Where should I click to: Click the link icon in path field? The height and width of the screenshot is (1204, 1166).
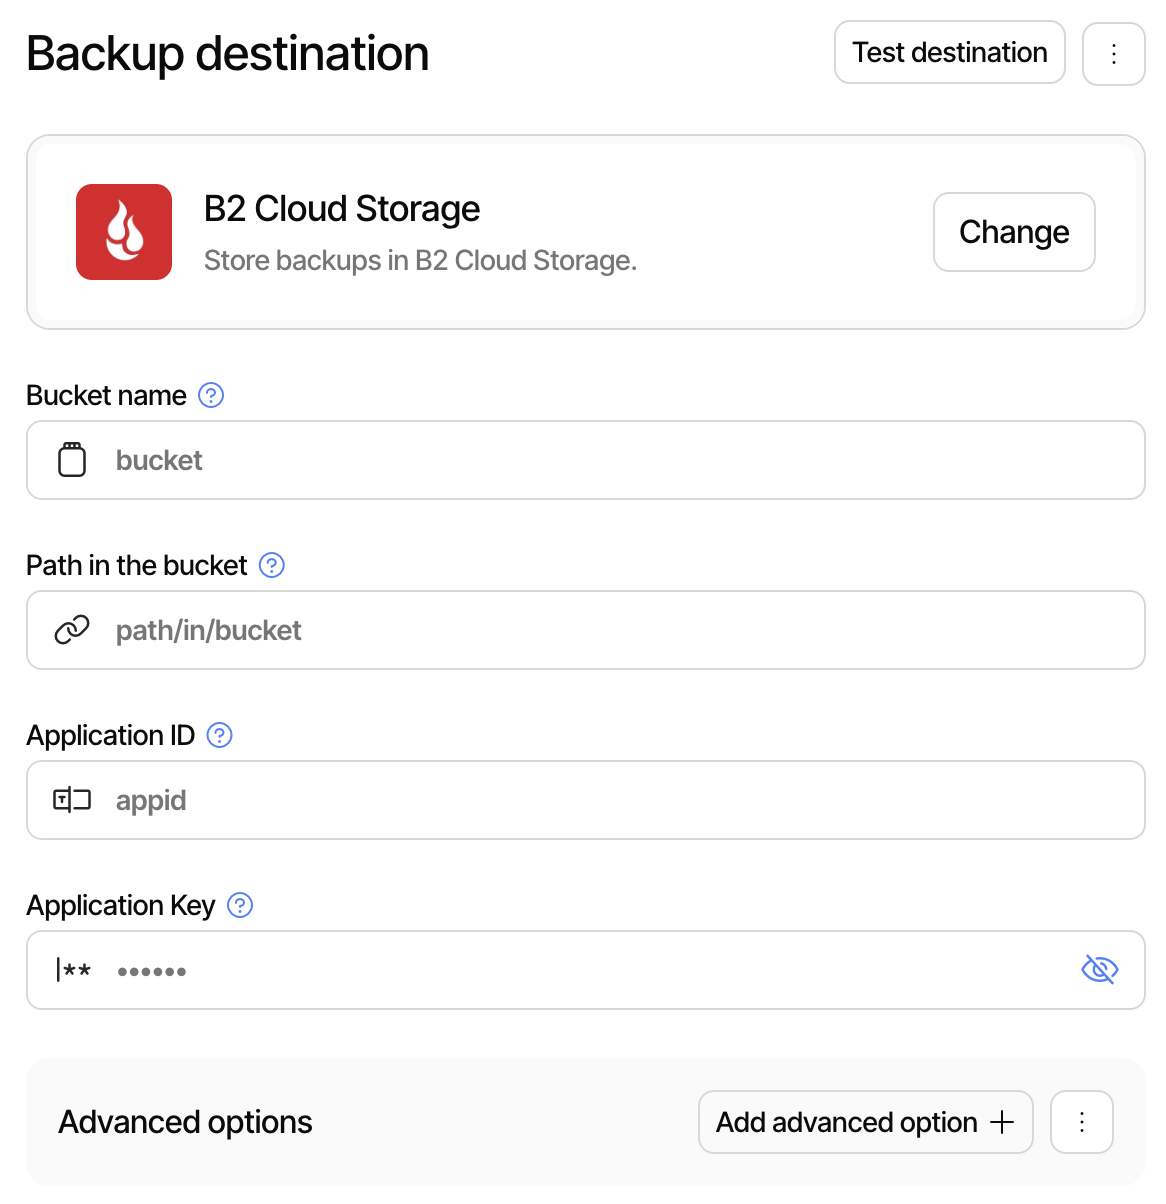click(72, 630)
